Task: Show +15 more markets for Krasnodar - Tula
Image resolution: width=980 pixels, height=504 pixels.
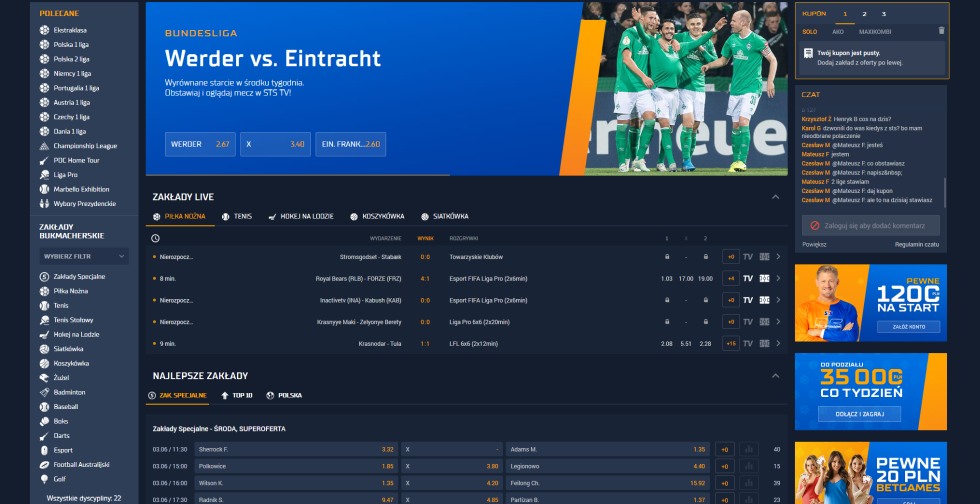Action: coord(730,343)
